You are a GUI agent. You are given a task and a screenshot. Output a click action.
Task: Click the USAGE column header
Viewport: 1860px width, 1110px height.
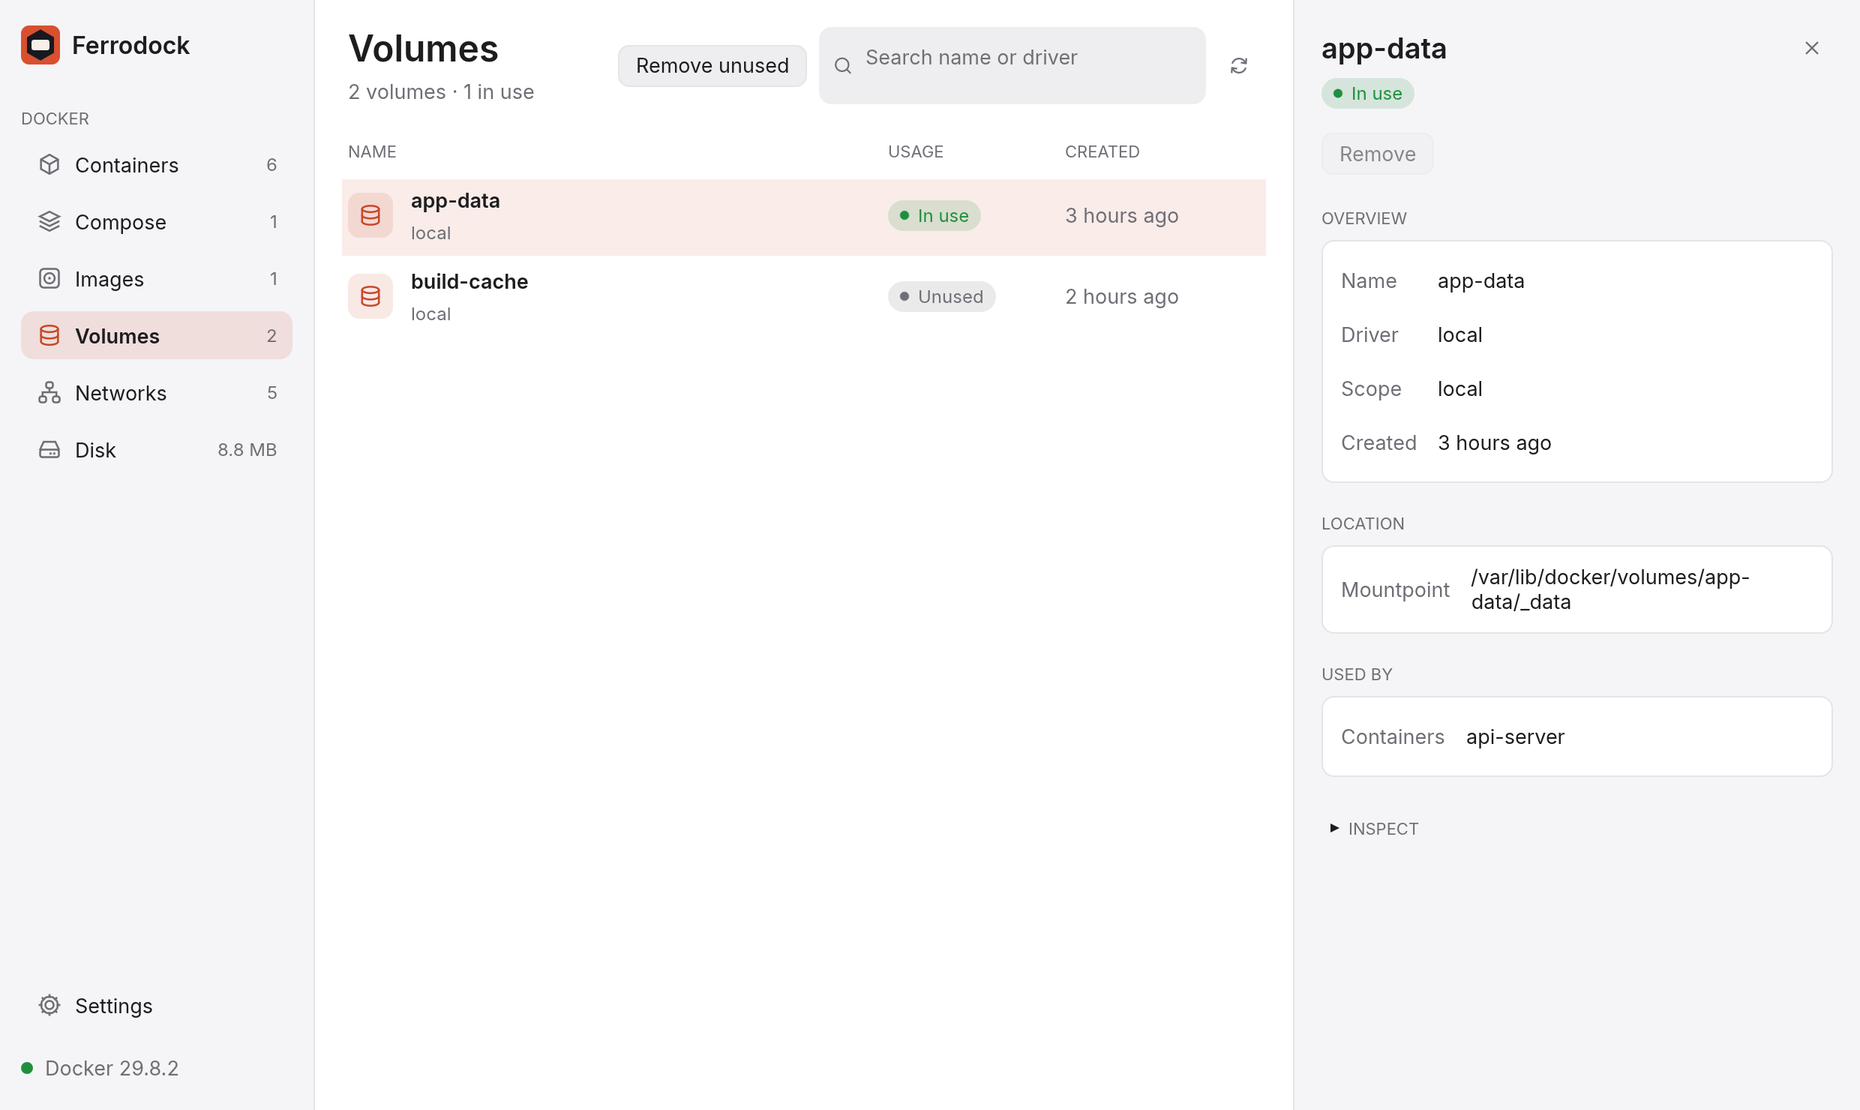915,151
